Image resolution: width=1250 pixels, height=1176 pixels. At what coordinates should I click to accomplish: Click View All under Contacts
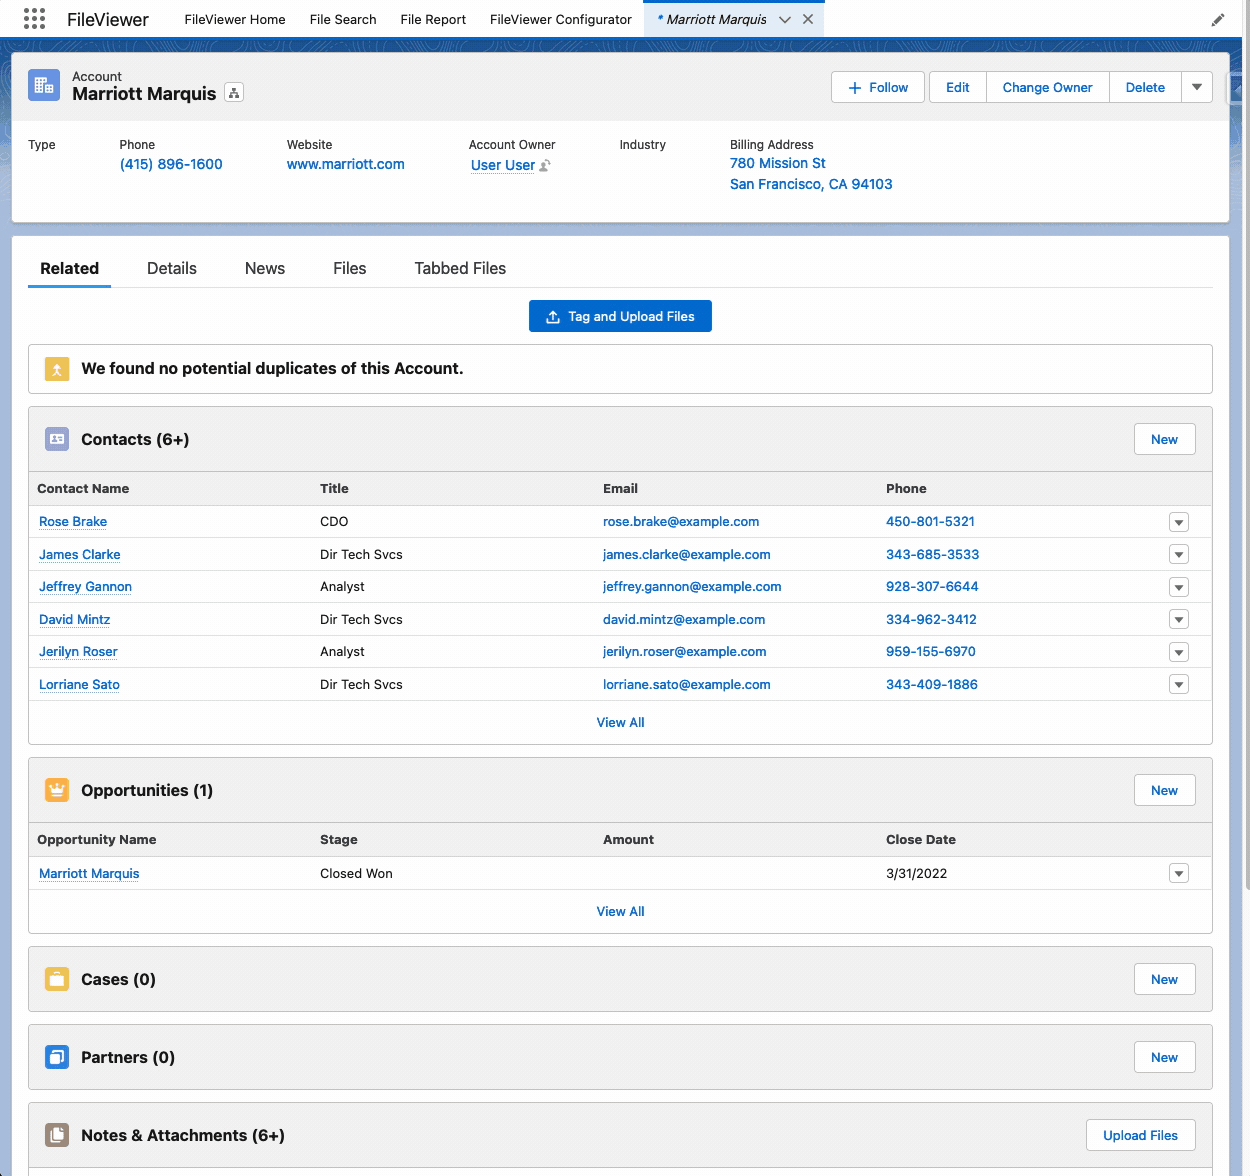[x=621, y=722]
